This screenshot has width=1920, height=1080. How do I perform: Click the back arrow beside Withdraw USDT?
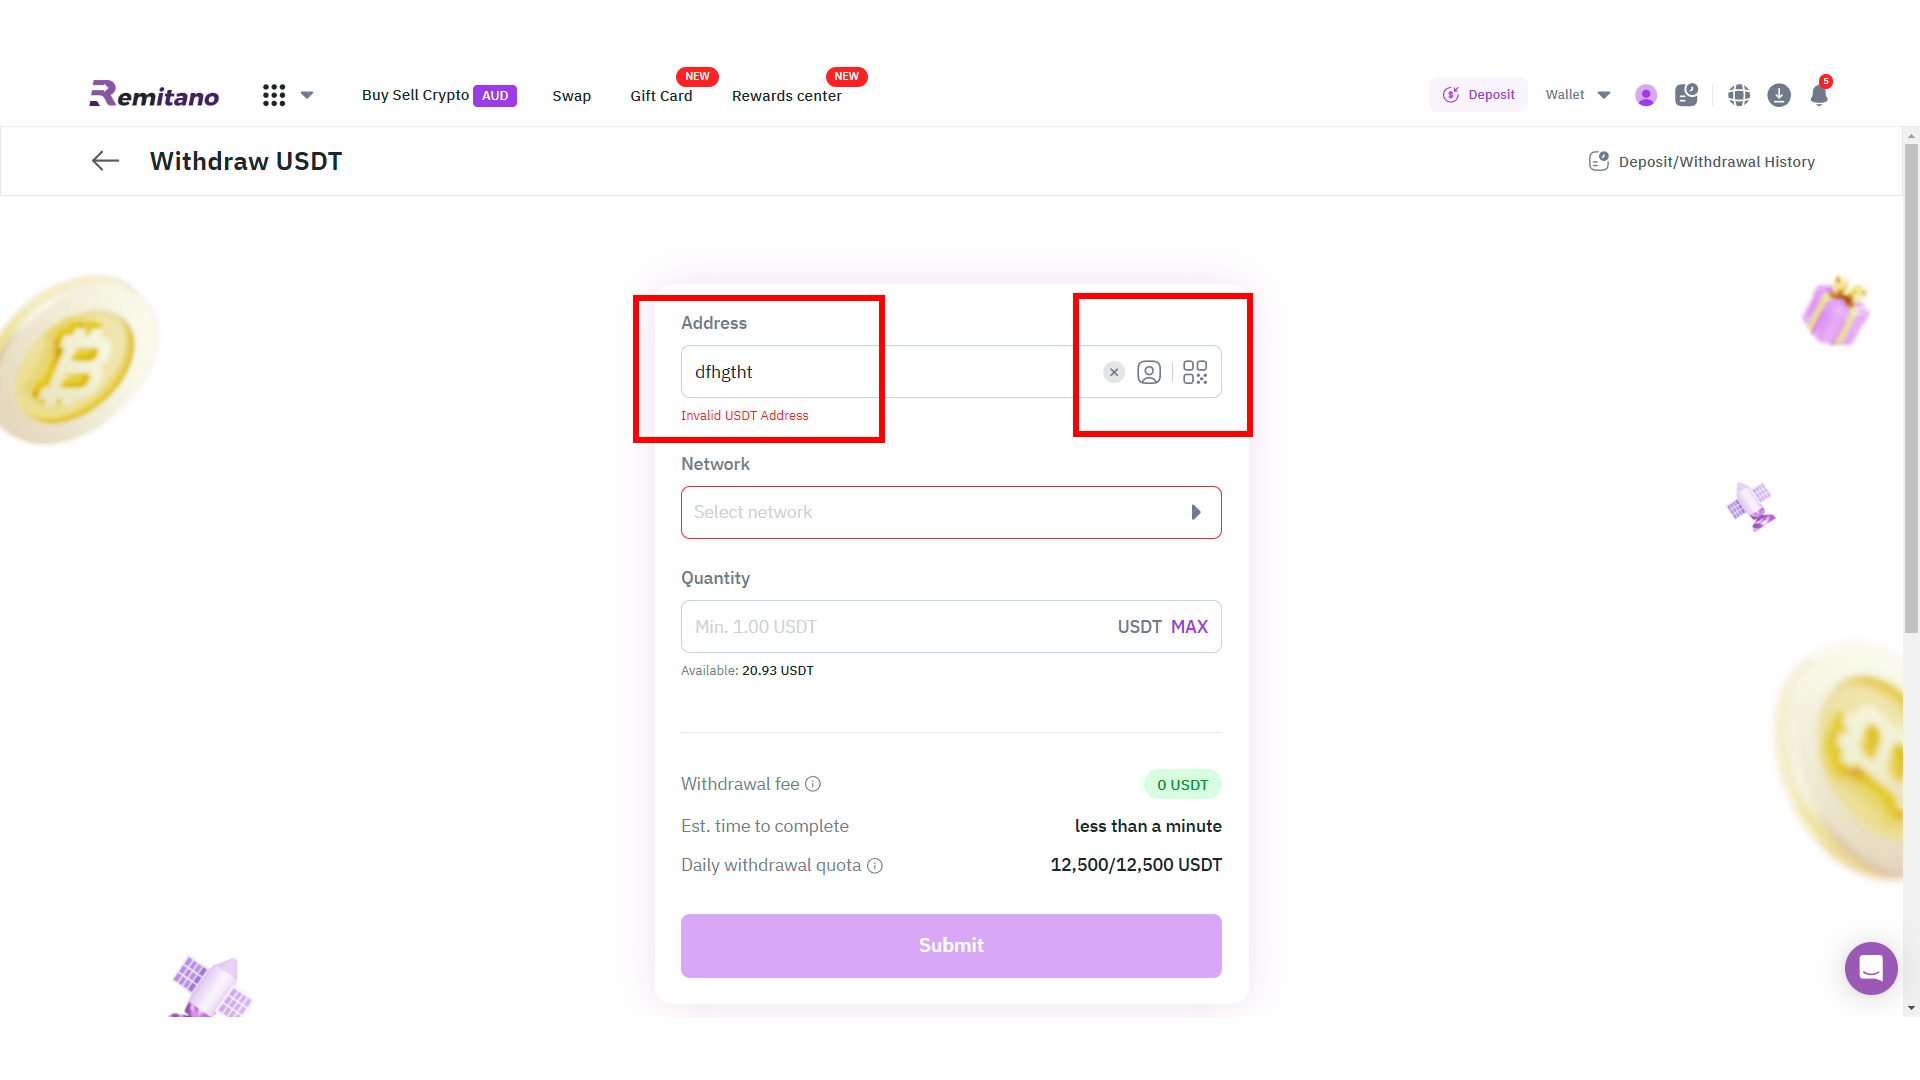[x=105, y=161]
